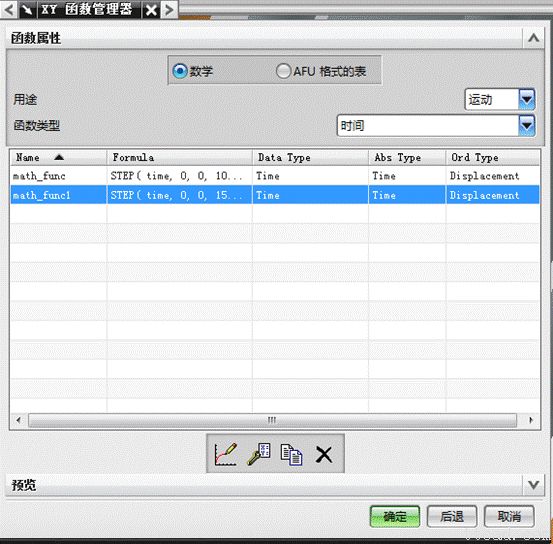Viewport: 553px width, 544px height.
Task: Click the horizontal scrollbar thumb
Action: (x=272, y=420)
